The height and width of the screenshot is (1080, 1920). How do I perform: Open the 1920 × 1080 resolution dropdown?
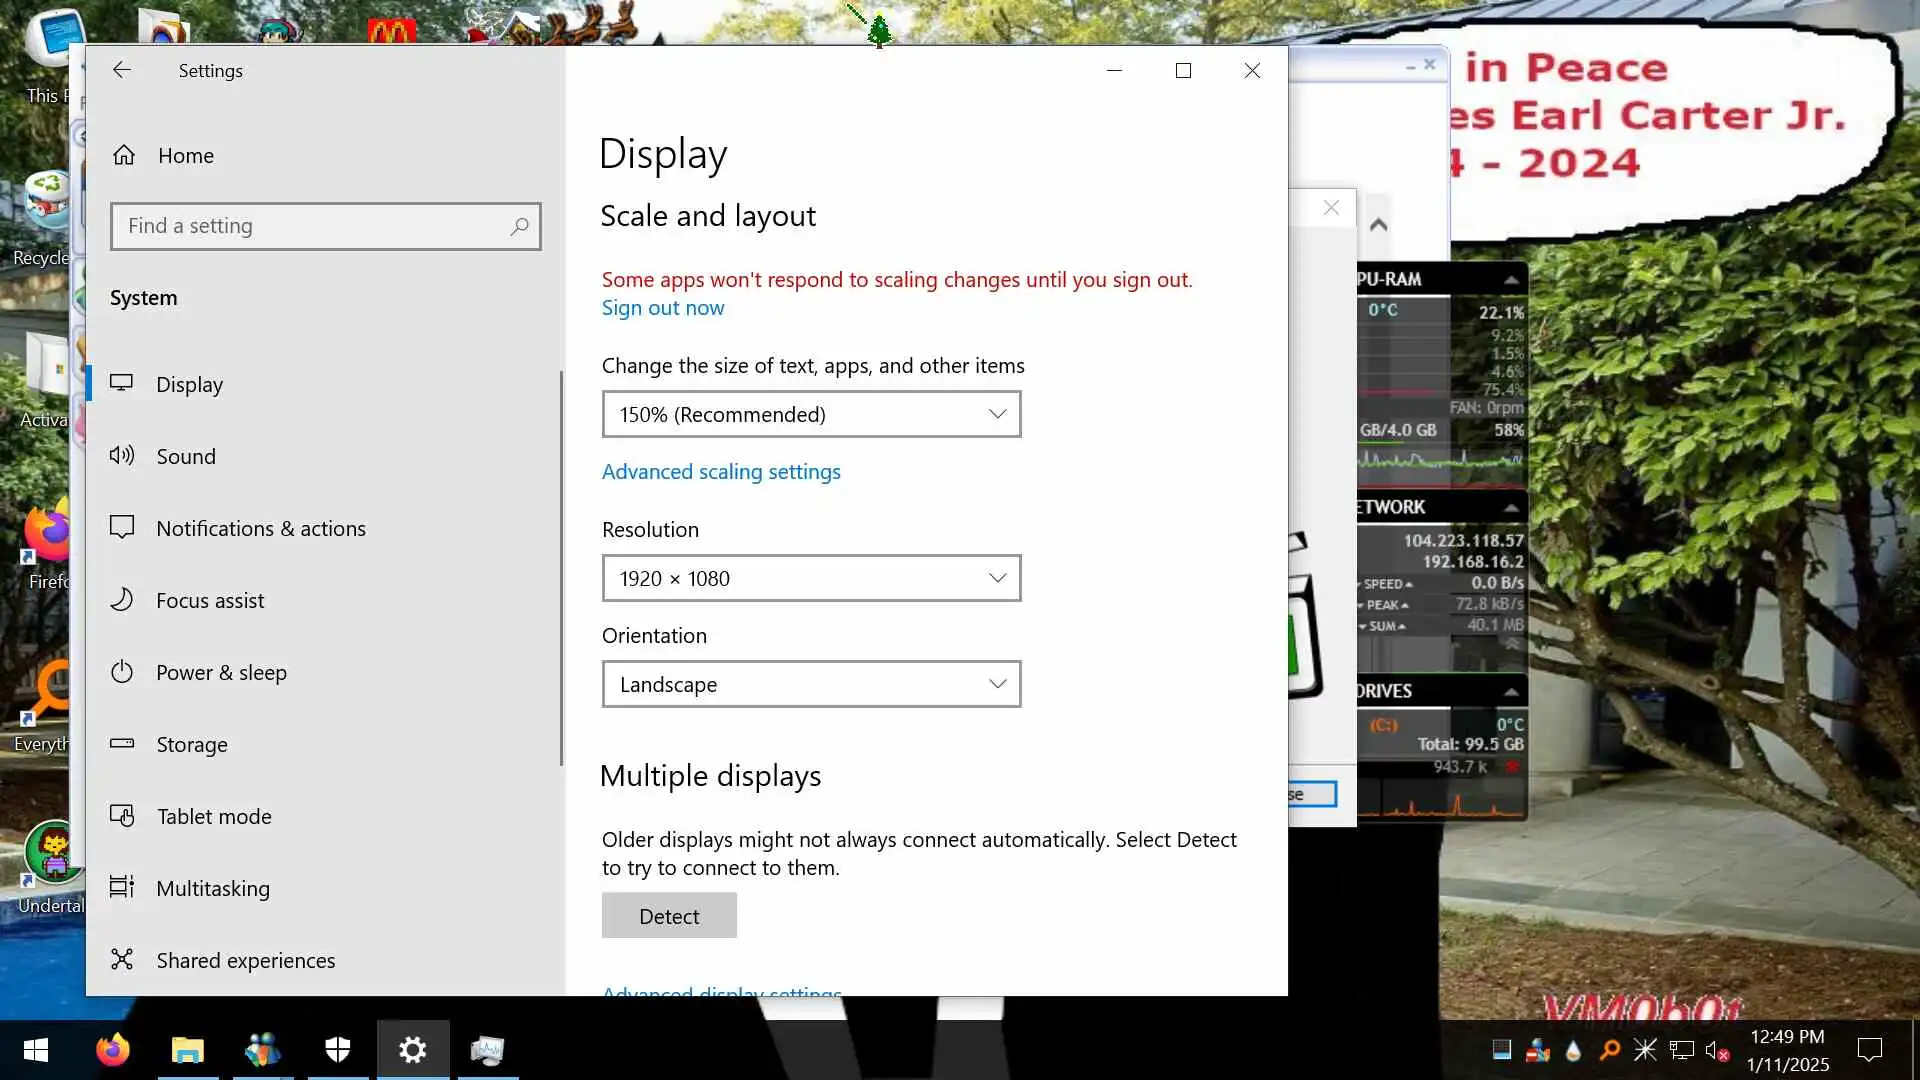pyautogui.click(x=811, y=578)
